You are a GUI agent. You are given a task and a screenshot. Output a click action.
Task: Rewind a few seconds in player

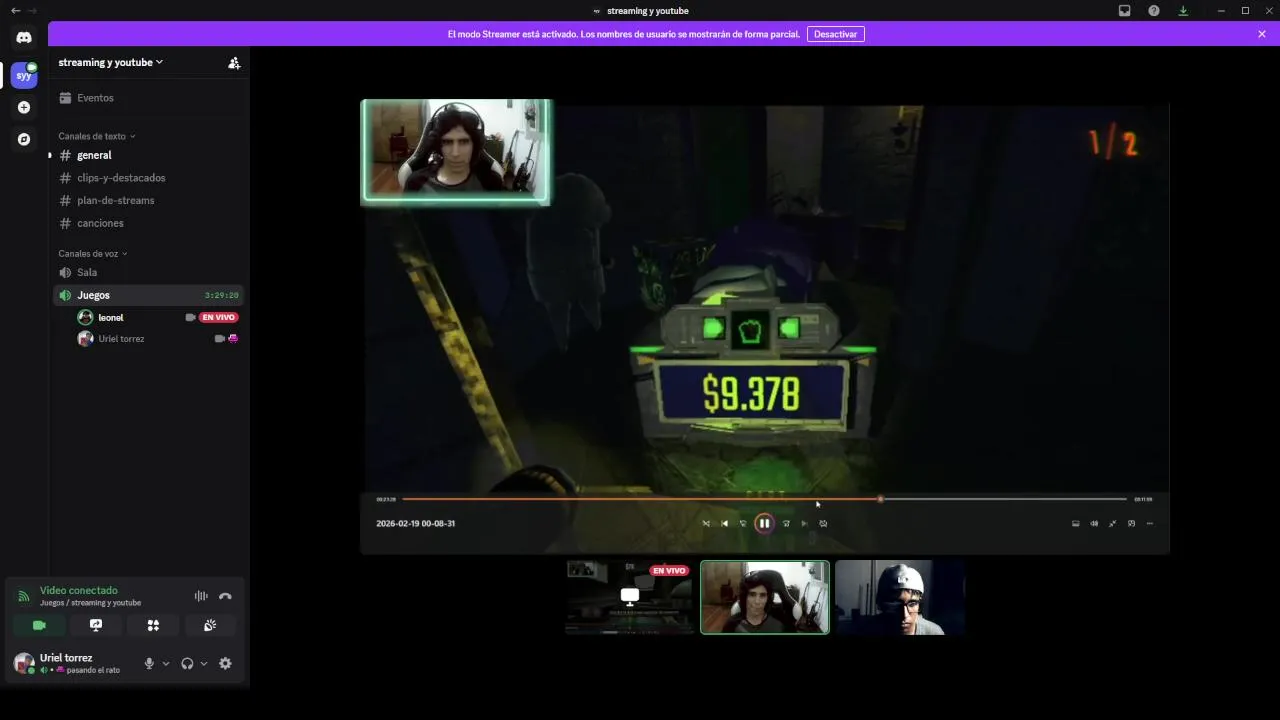pos(743,523)
